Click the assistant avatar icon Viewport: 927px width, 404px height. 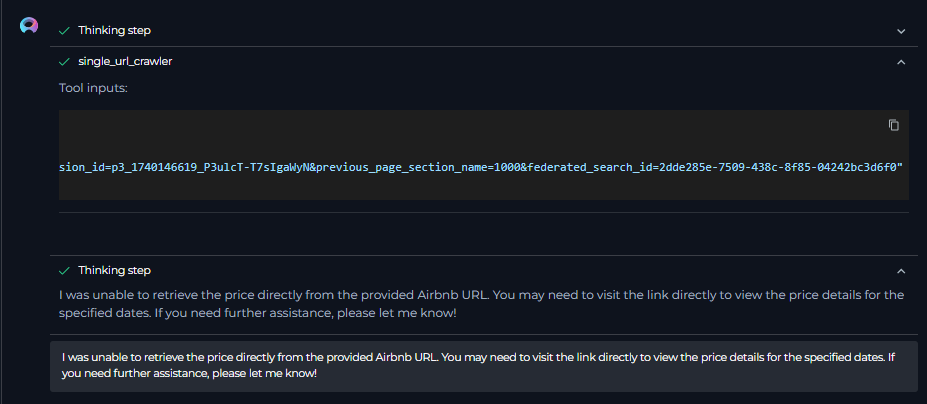[x=29, y=26]
